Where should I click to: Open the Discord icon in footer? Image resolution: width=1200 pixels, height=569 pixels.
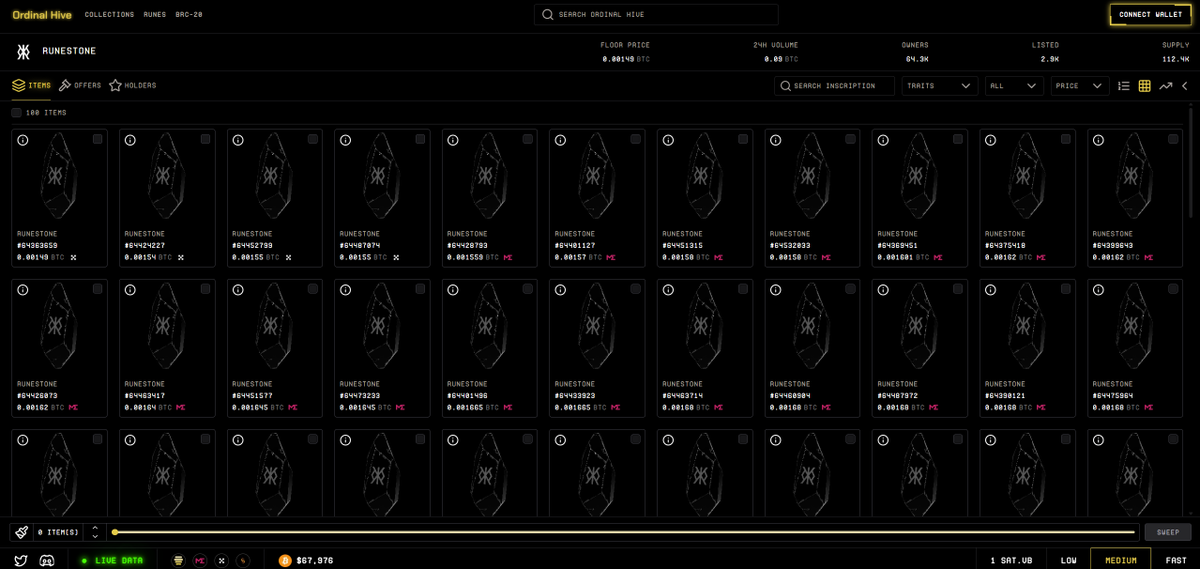[x=46, y=560]
